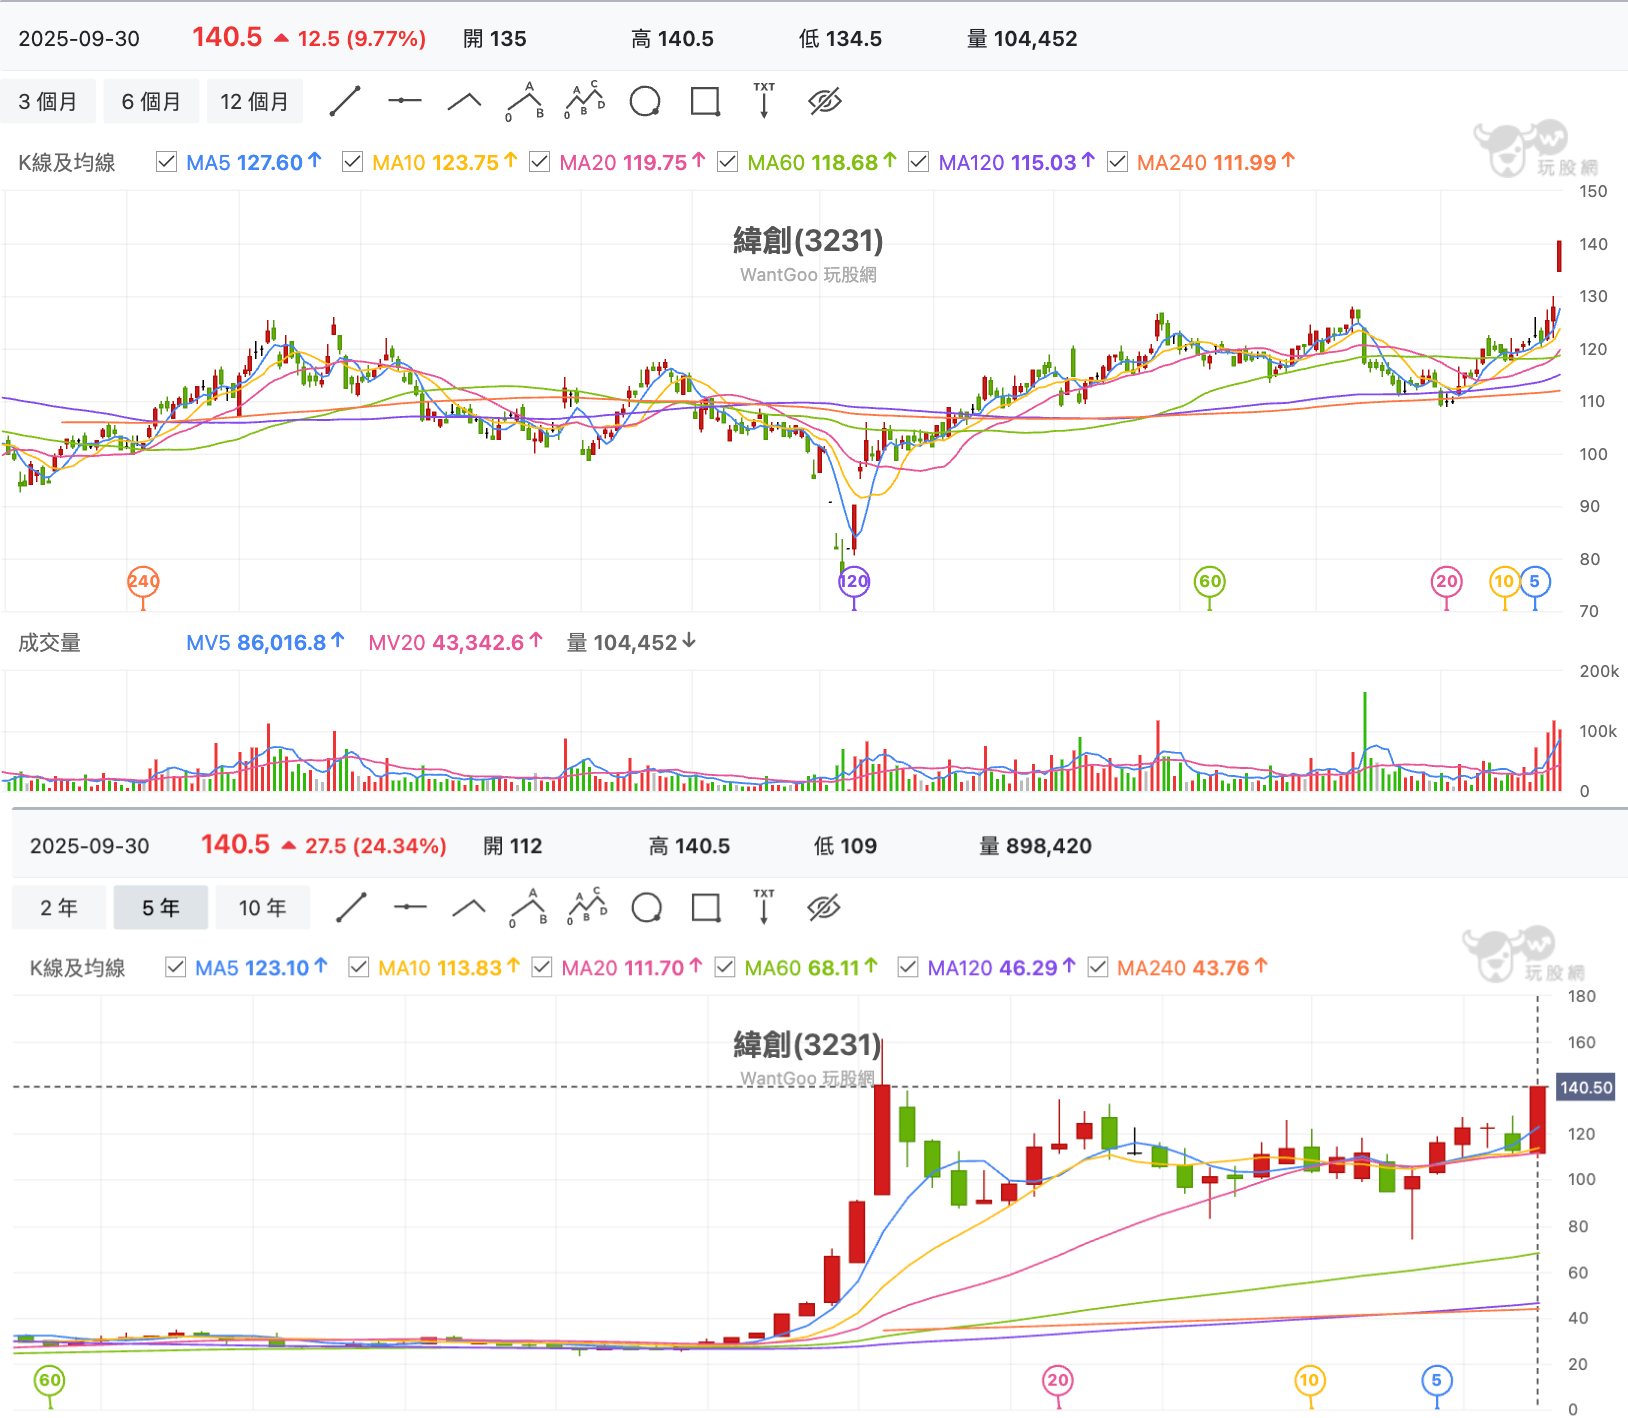Select rectangle drawing tool in daily chart
The height and width of the screenshot is (1418, 1628).
click(x=705, y=101)
